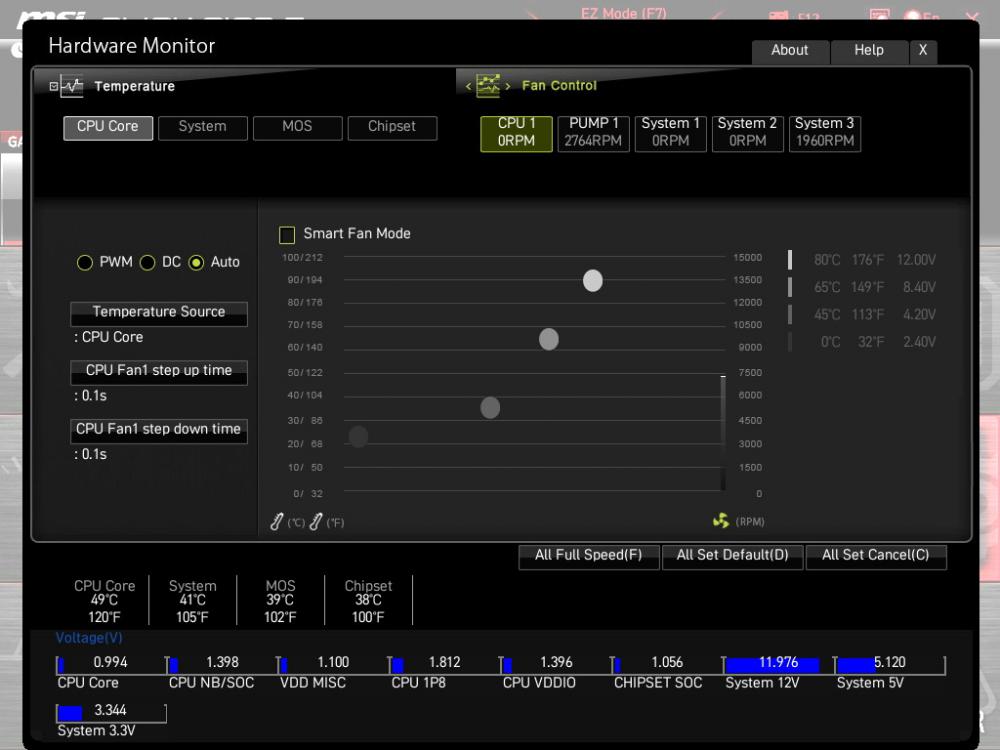Click All Set Default(D) button
Viewport: 1000px width, 750px height.
tap(732, 556)
